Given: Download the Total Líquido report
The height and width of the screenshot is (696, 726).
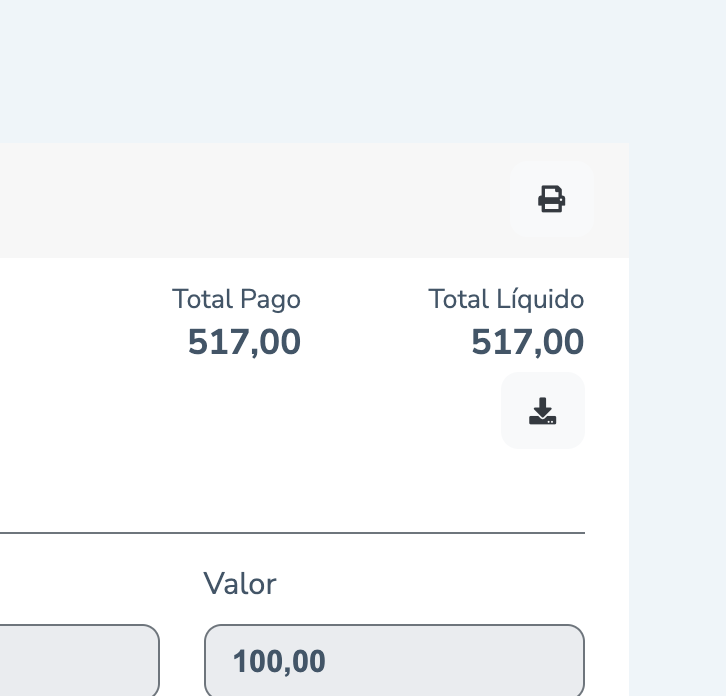Looking at the screenshot, I should 543,411.
